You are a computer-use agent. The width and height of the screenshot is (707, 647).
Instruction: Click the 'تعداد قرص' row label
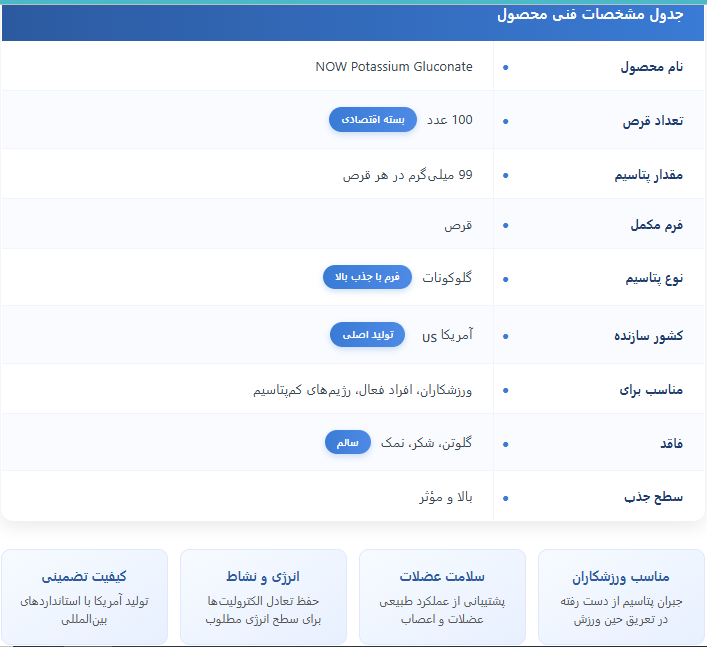[653, 121]
